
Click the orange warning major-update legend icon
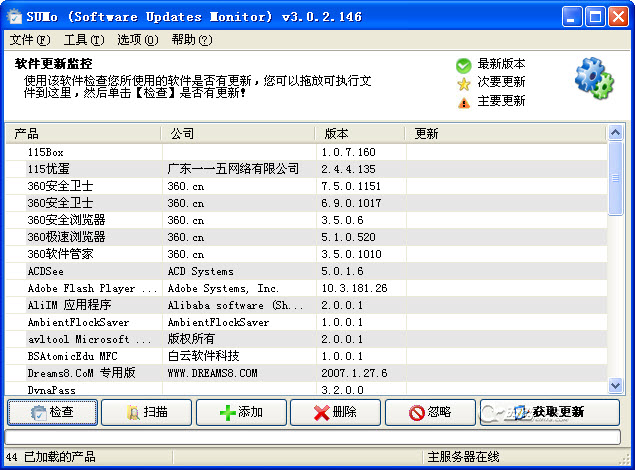coord(464,103)
